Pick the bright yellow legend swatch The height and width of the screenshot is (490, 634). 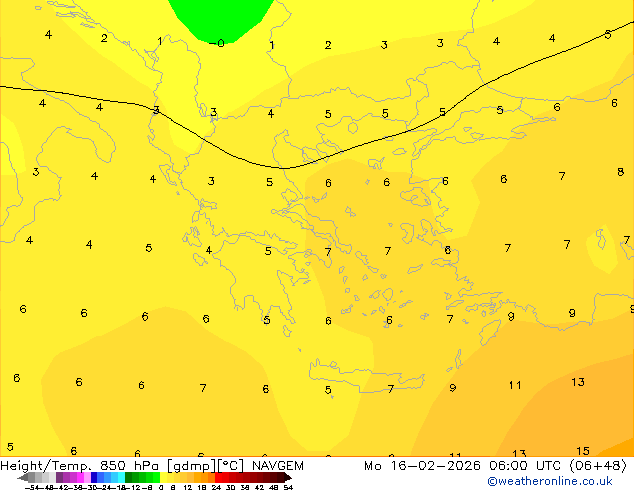(163, 477)
